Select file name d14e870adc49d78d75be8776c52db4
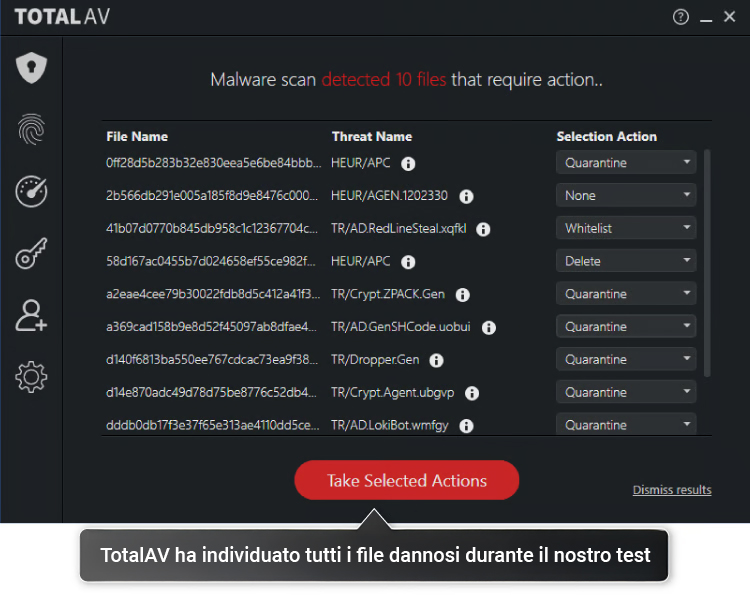 pos(211,392)
